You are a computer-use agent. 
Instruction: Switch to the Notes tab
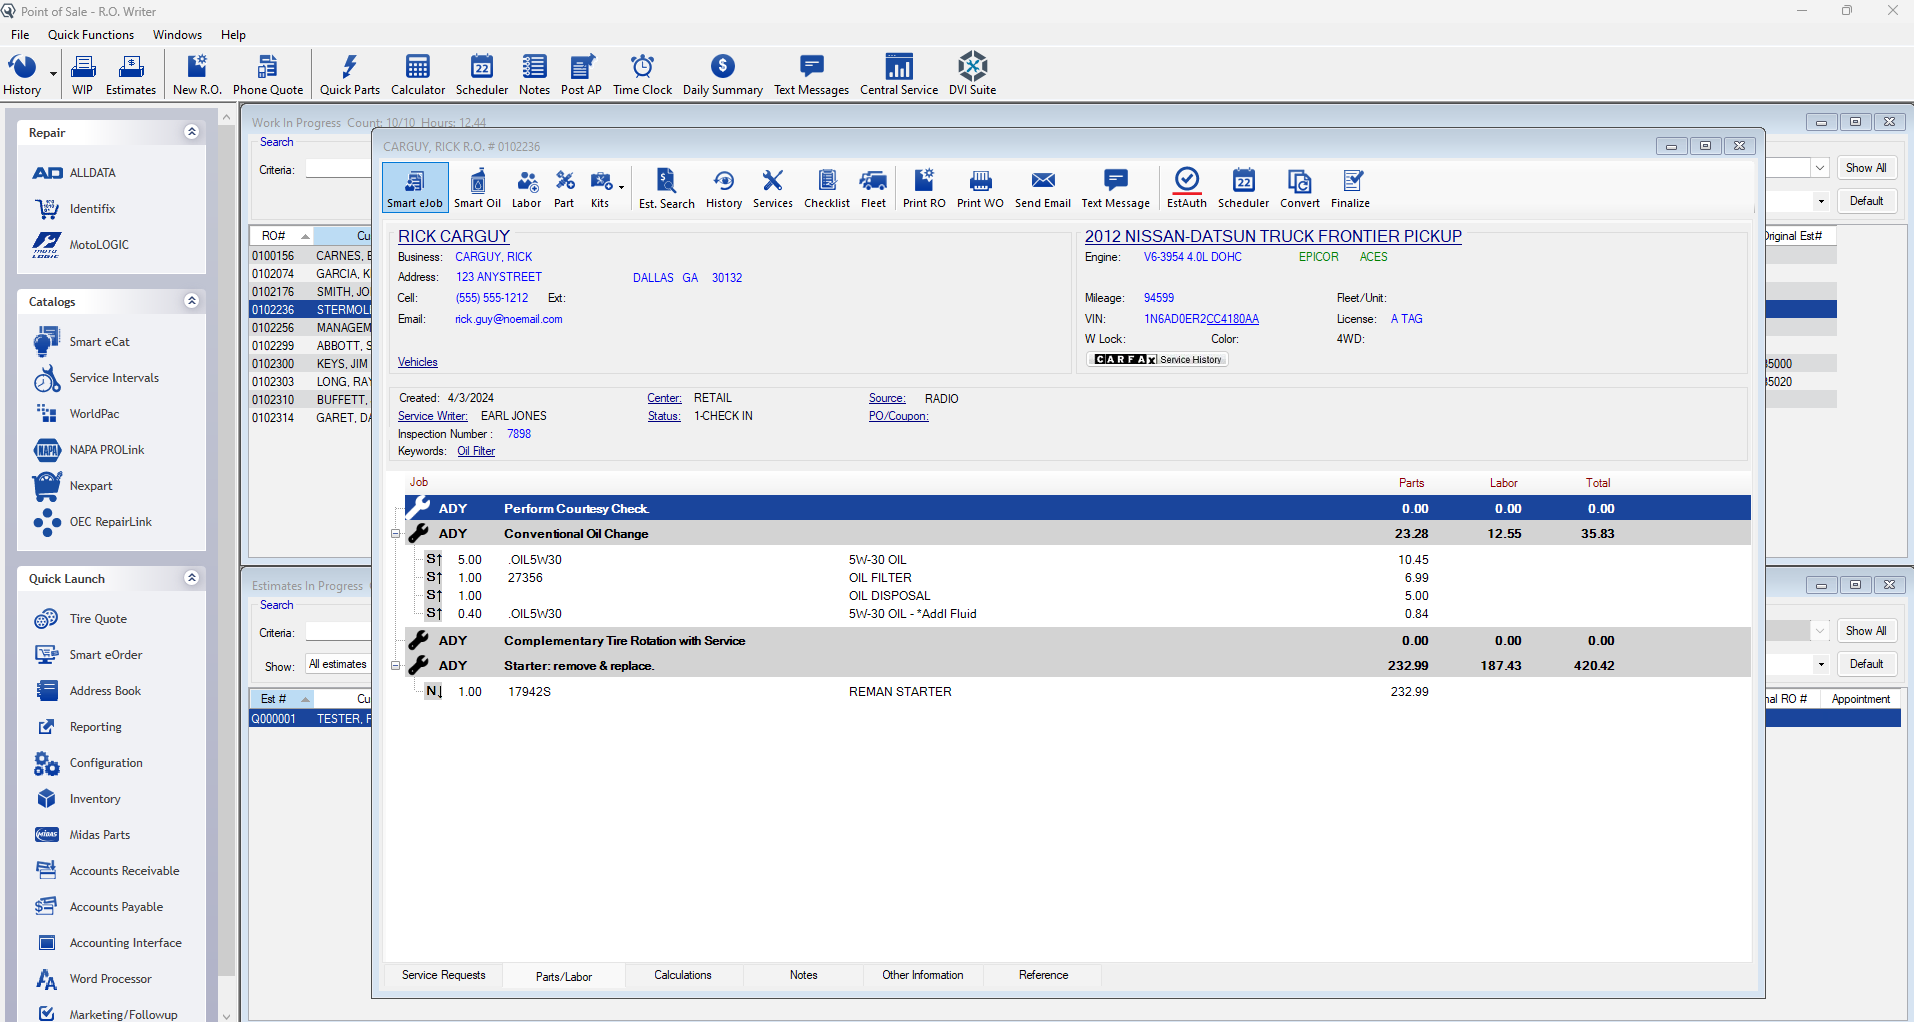(x=803, y=974)
